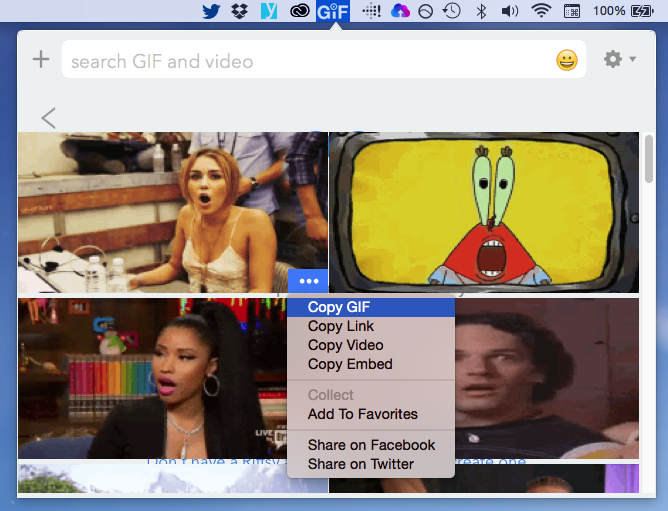
Task: Go back using the left chevron
Action: 48,118
